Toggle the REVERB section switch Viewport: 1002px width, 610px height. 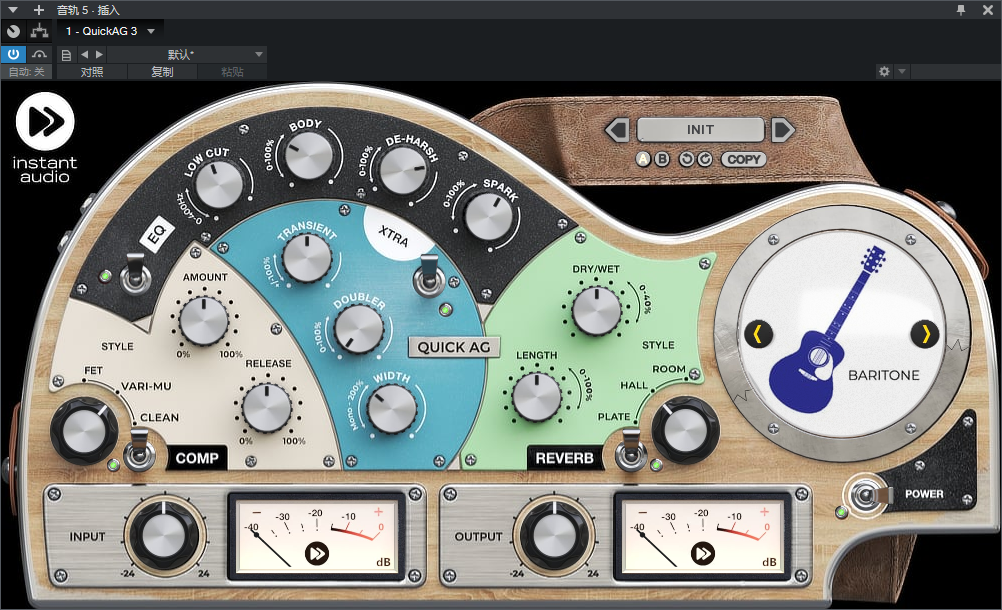pos(630,451)
